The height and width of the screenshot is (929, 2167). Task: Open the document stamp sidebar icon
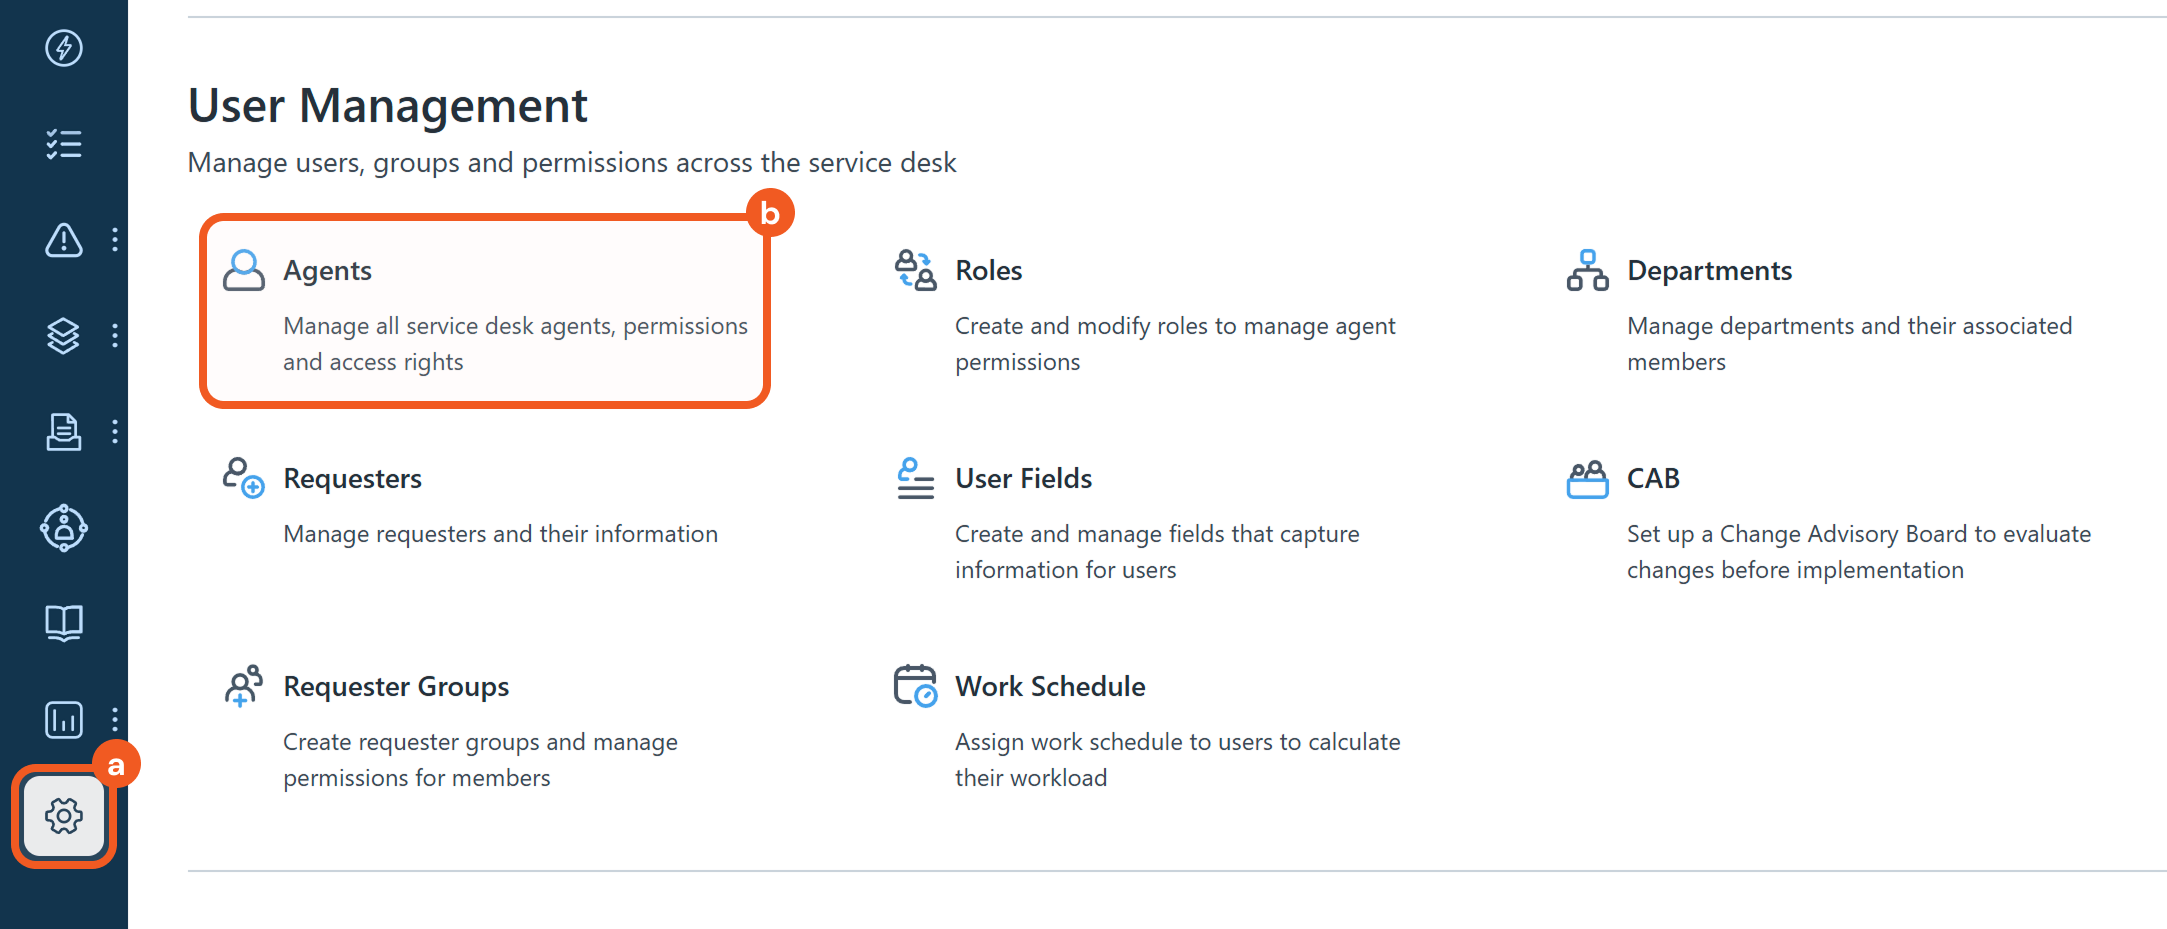coord(64,432)
